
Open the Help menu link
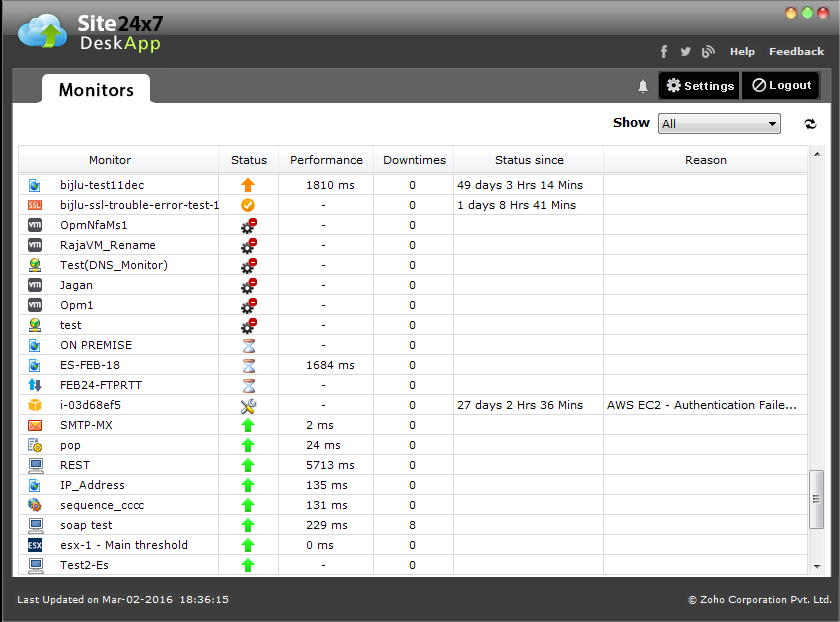742,52
